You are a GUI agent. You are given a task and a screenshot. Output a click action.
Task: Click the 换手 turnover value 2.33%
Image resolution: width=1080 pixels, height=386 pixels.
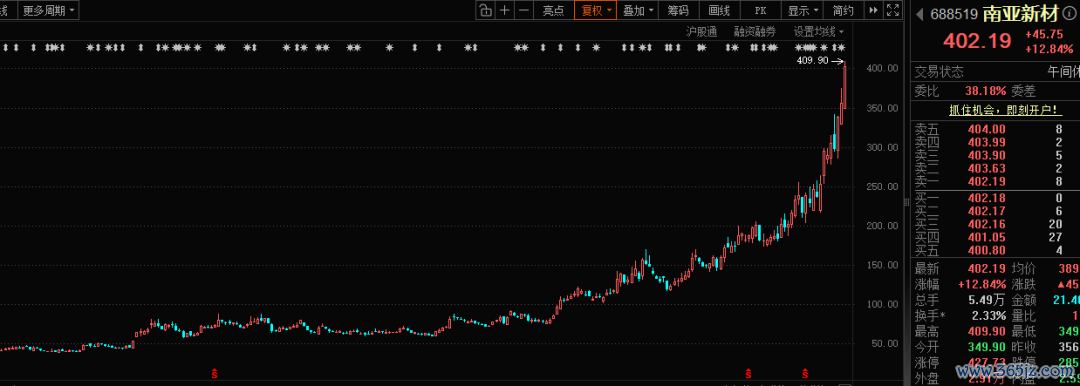988,316
